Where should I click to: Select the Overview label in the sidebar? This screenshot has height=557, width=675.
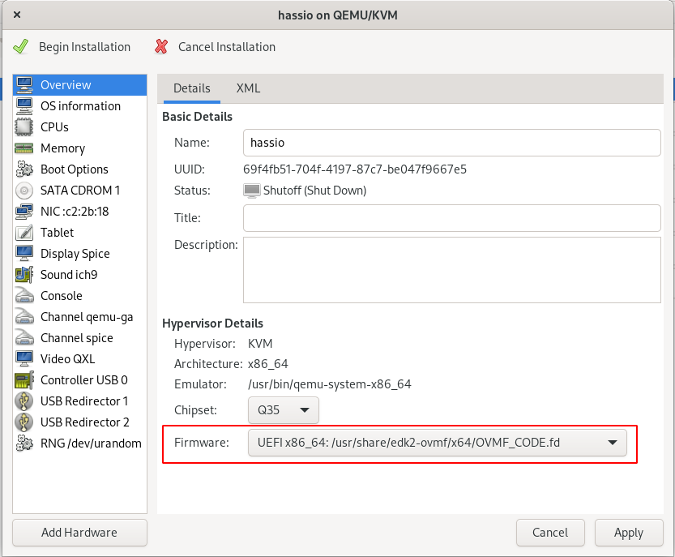coord(66,85)
